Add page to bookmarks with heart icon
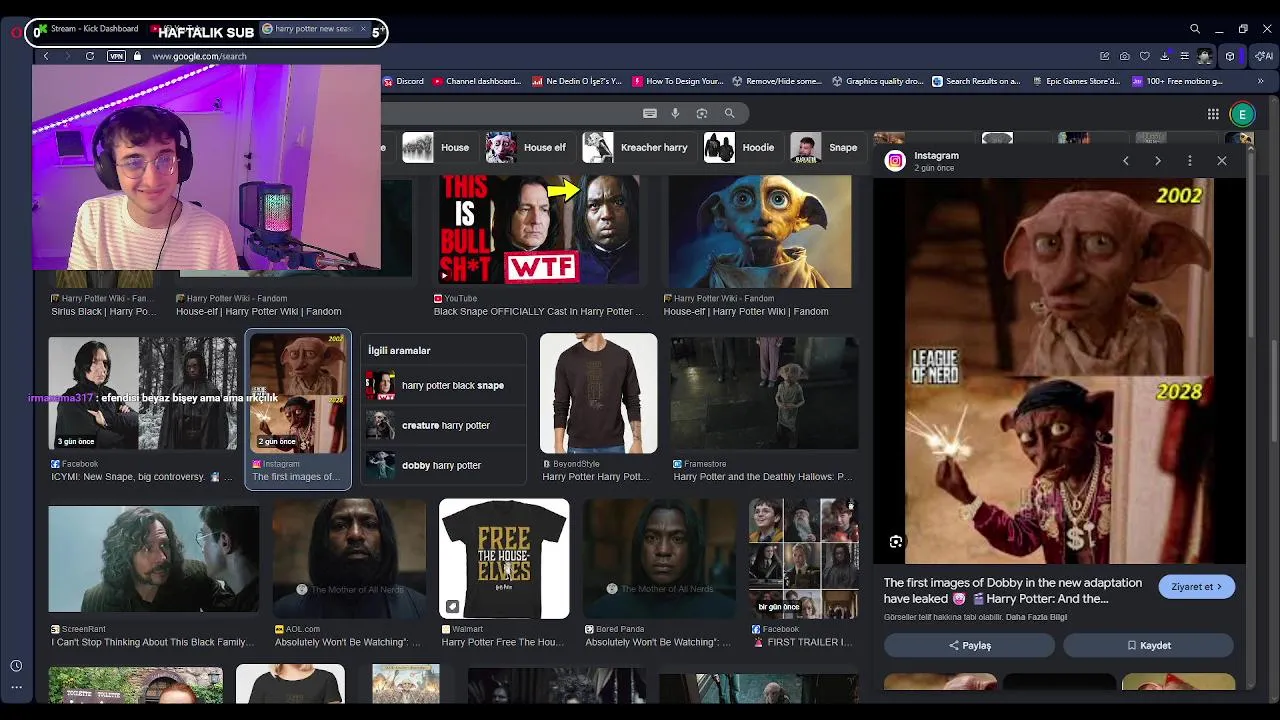The width and height of the screenshot is (1280, 720). coord(1145,56)
